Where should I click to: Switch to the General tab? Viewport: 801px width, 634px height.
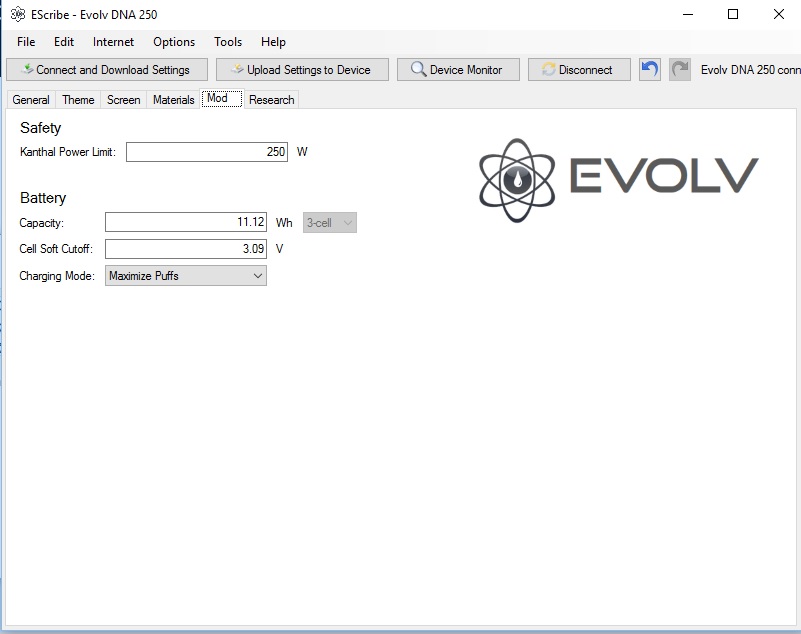point(31,100)
